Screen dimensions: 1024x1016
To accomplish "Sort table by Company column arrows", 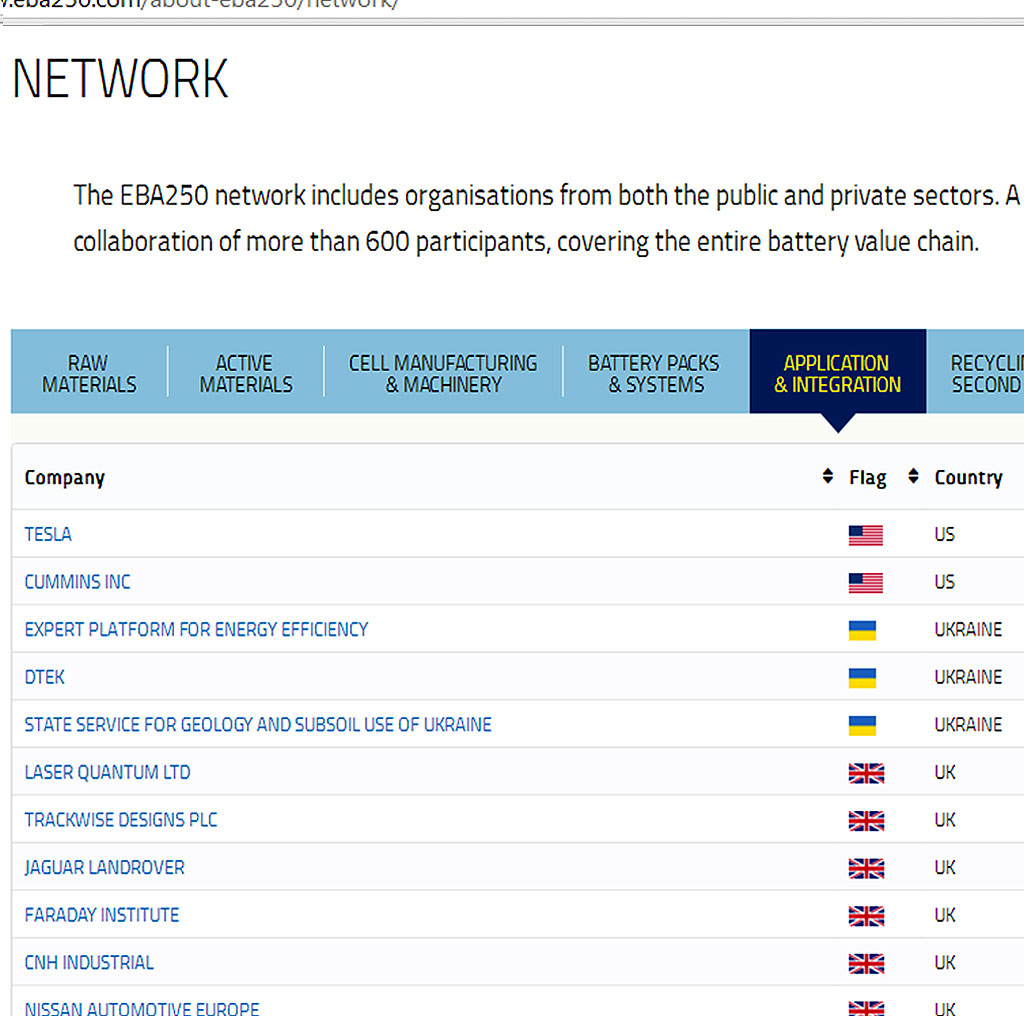I will [x=827, y=476].
